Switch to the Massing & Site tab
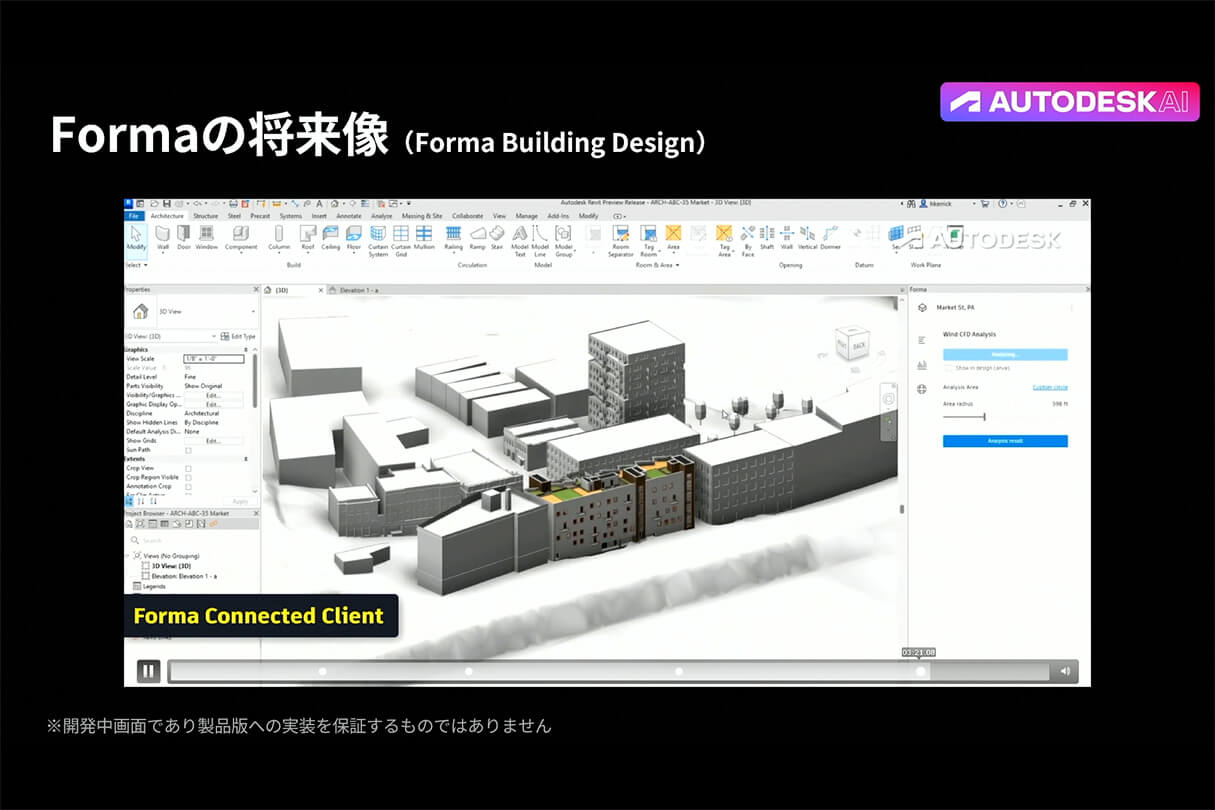The height and width of the screenshot is (810, 1215). pos(421,216)
